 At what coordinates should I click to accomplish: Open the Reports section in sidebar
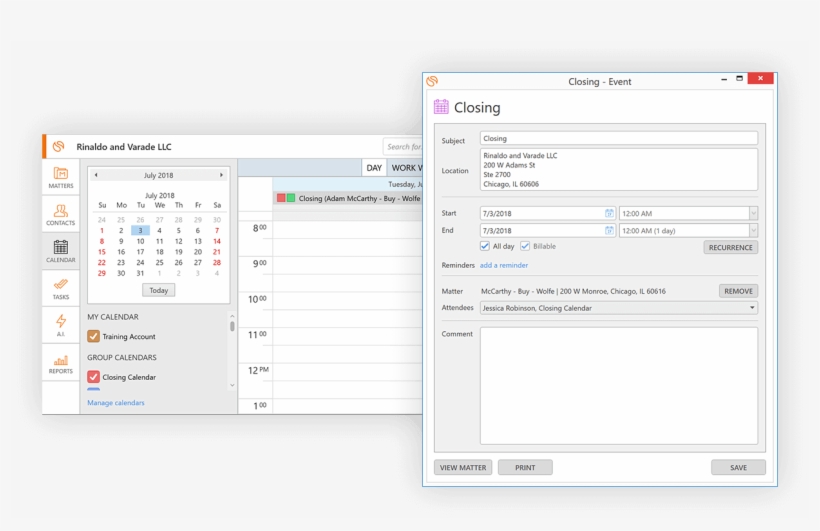click(x=61, y=363)
